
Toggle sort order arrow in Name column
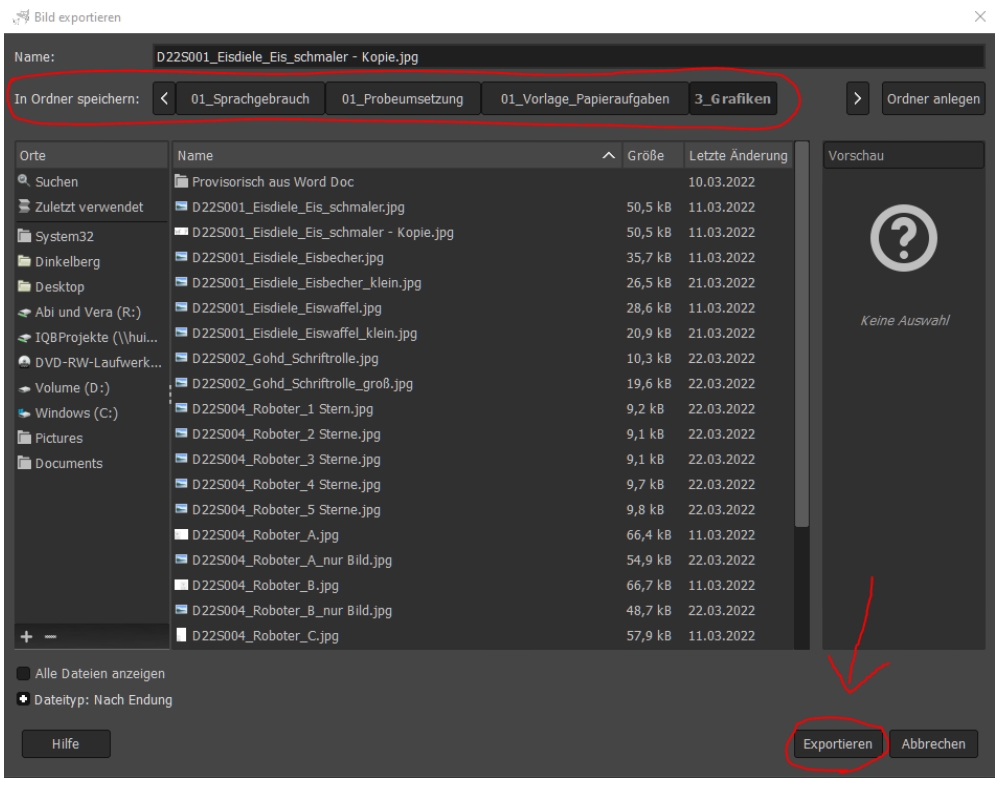pos(608,155)
